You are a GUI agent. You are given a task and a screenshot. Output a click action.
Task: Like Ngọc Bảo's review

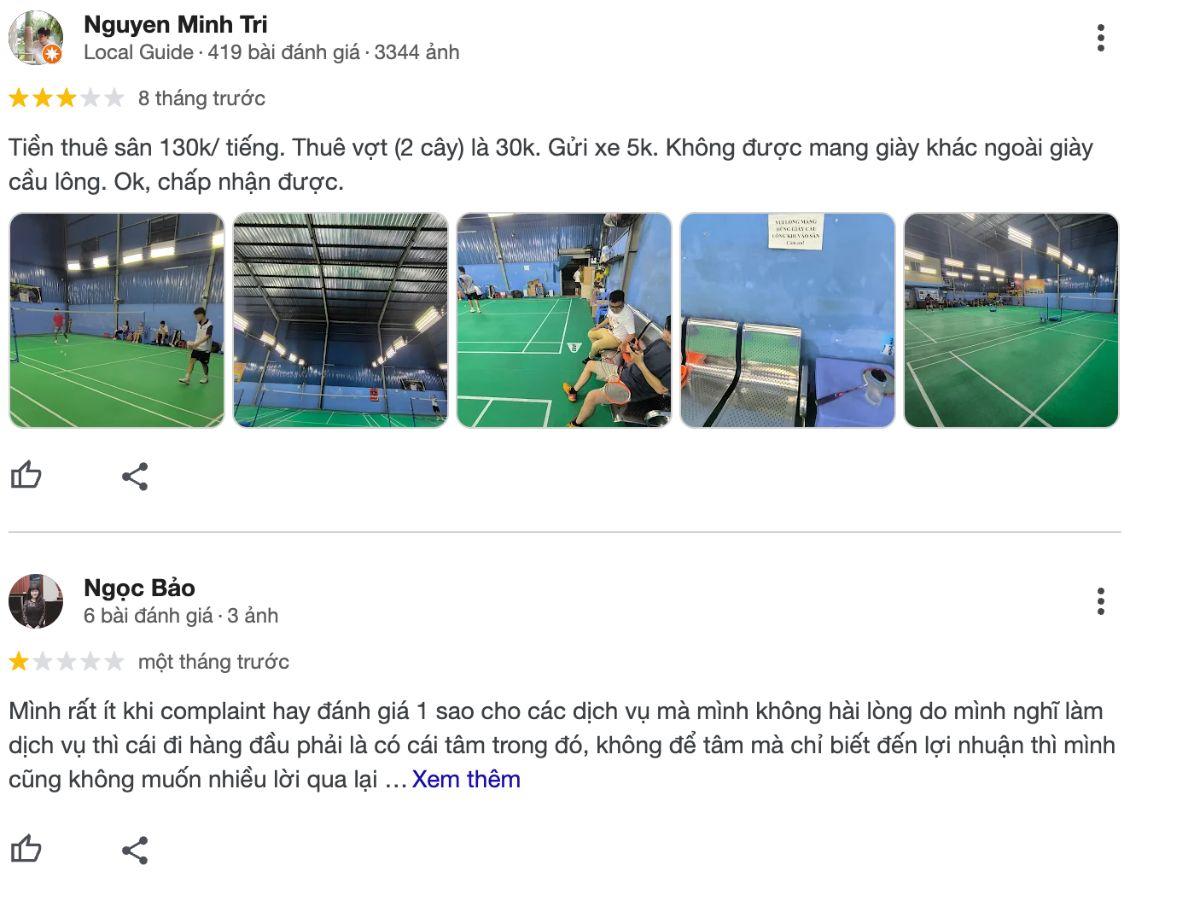pyautogui.click(x=26, y=850)
